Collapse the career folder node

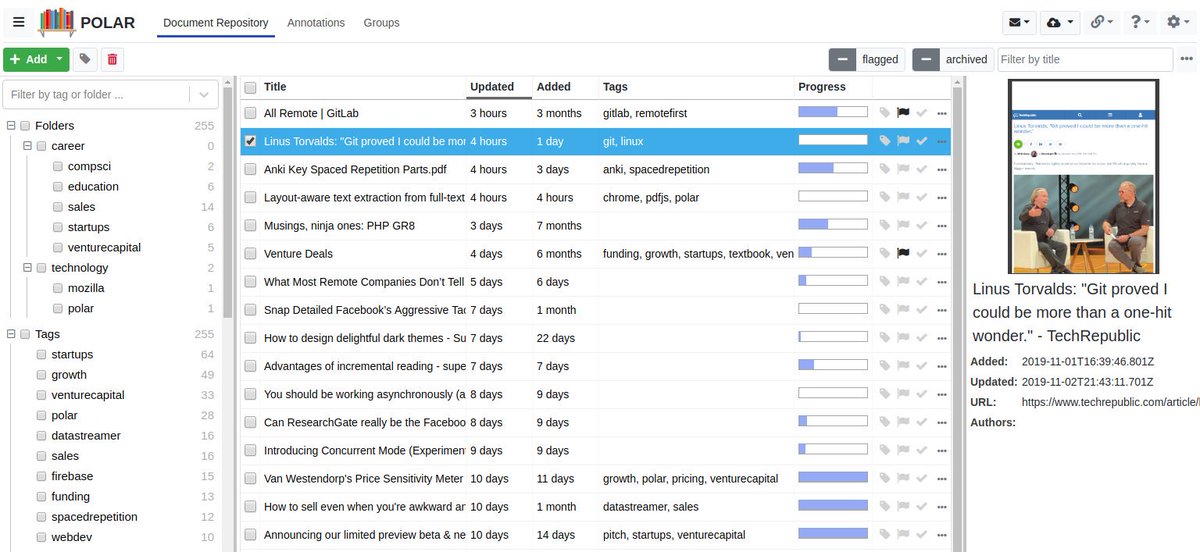(27, 146)
